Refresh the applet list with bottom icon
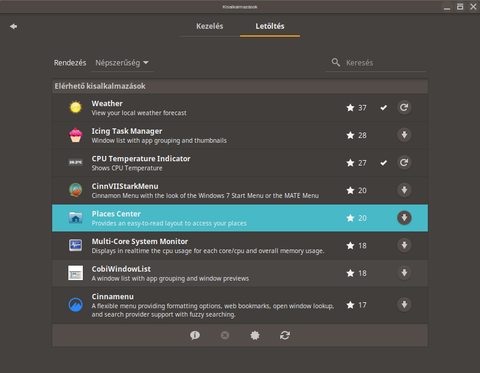 [x=285, y=335]
